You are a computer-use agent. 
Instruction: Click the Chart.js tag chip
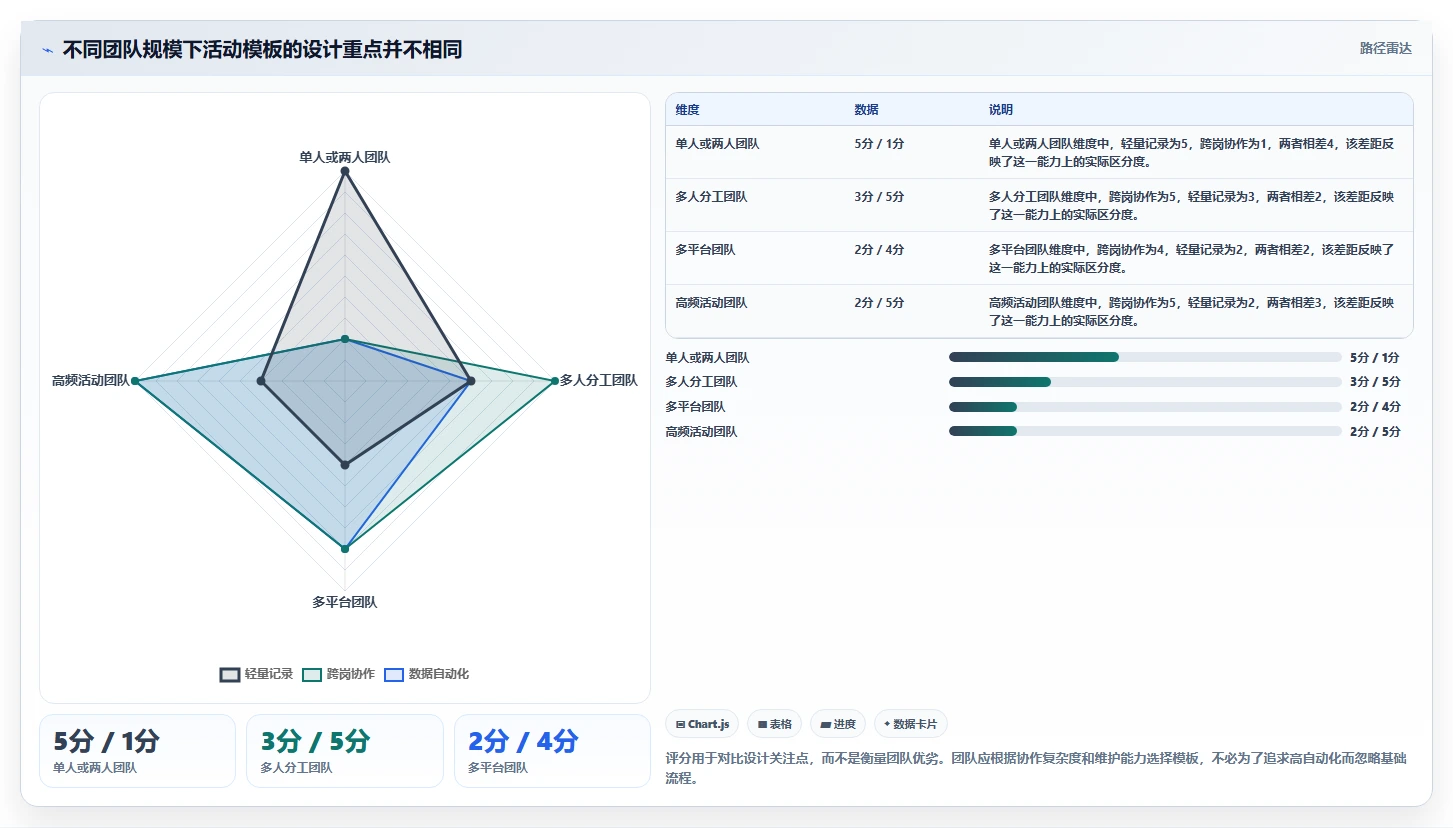(702, 724)
